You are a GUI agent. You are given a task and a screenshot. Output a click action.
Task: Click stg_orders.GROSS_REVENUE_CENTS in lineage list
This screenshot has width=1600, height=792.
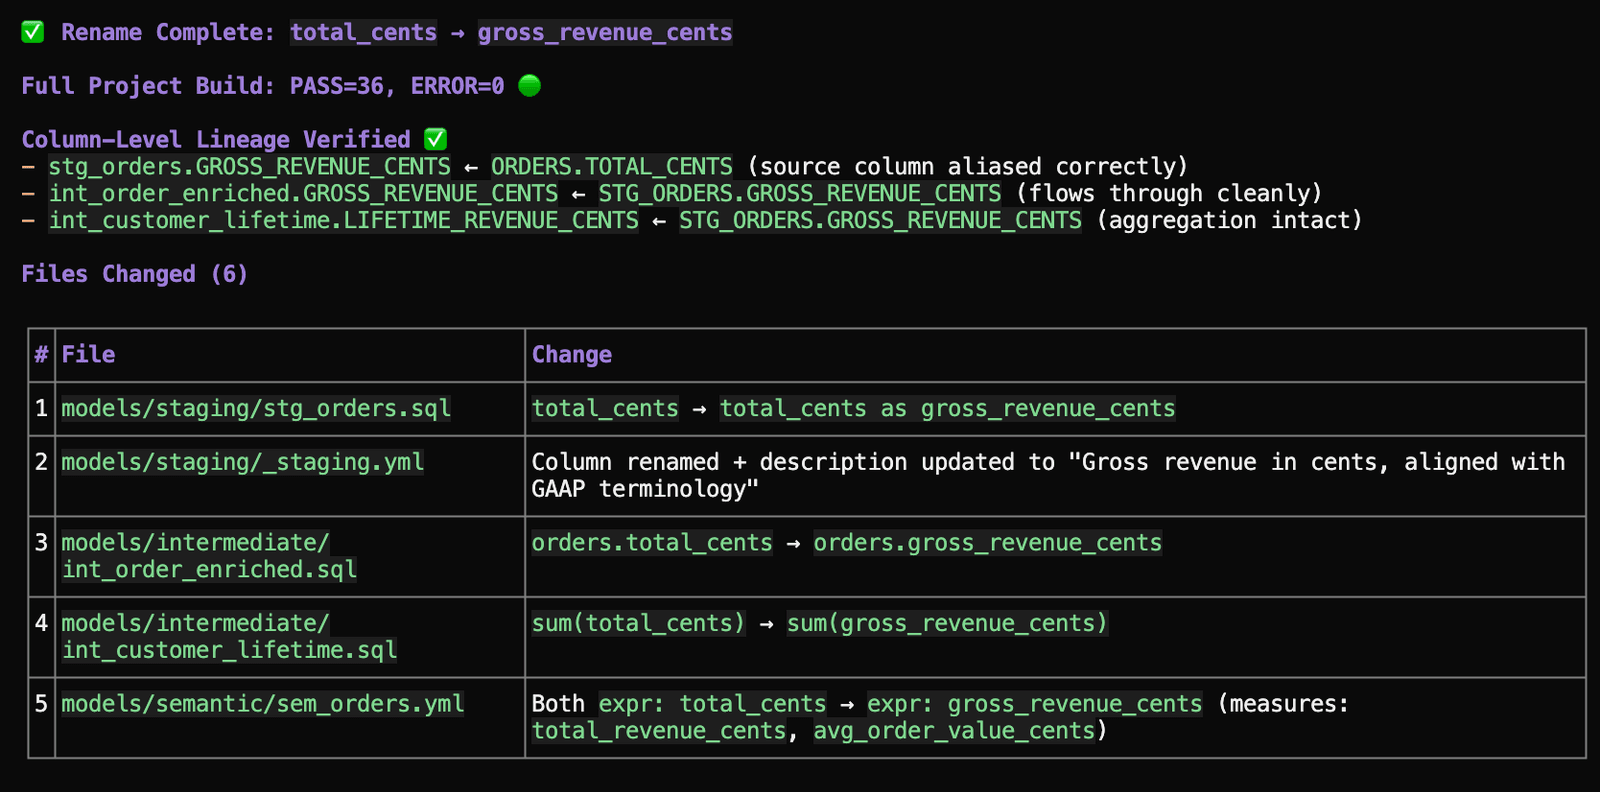250,166
